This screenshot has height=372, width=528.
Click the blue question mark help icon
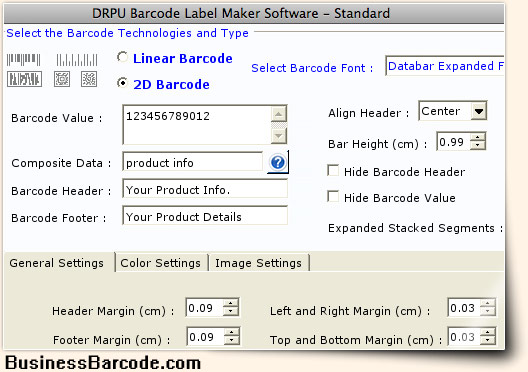pos(278,163)
